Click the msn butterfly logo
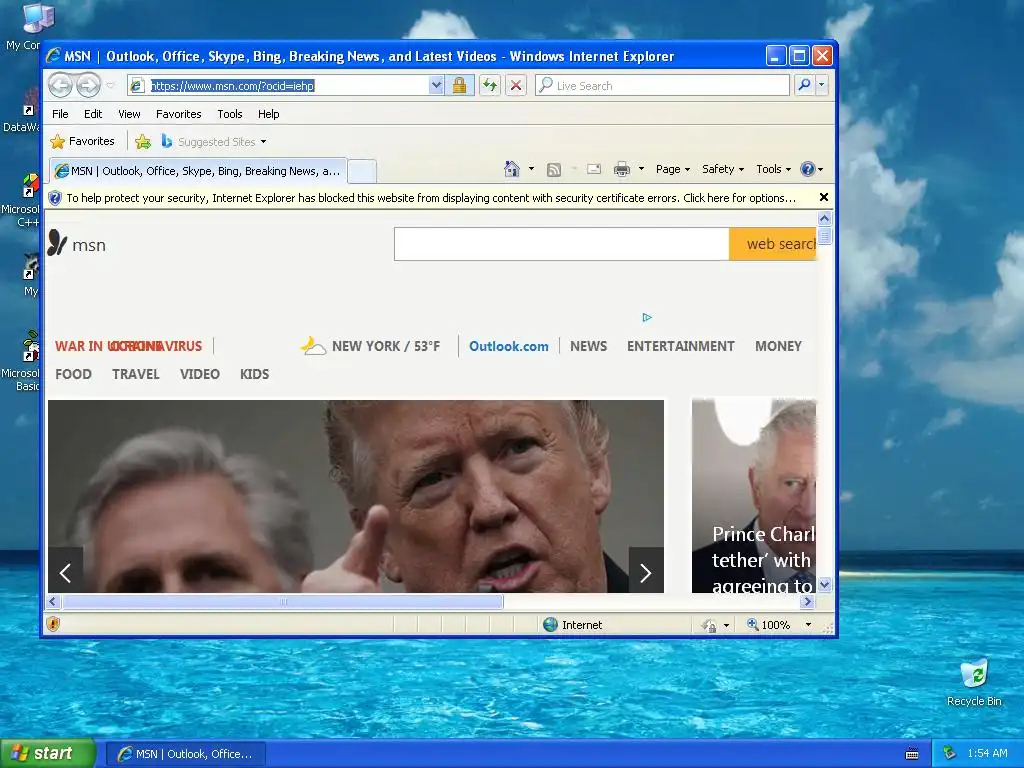The width and height of the screenshot is (1024, 768). 77,244
